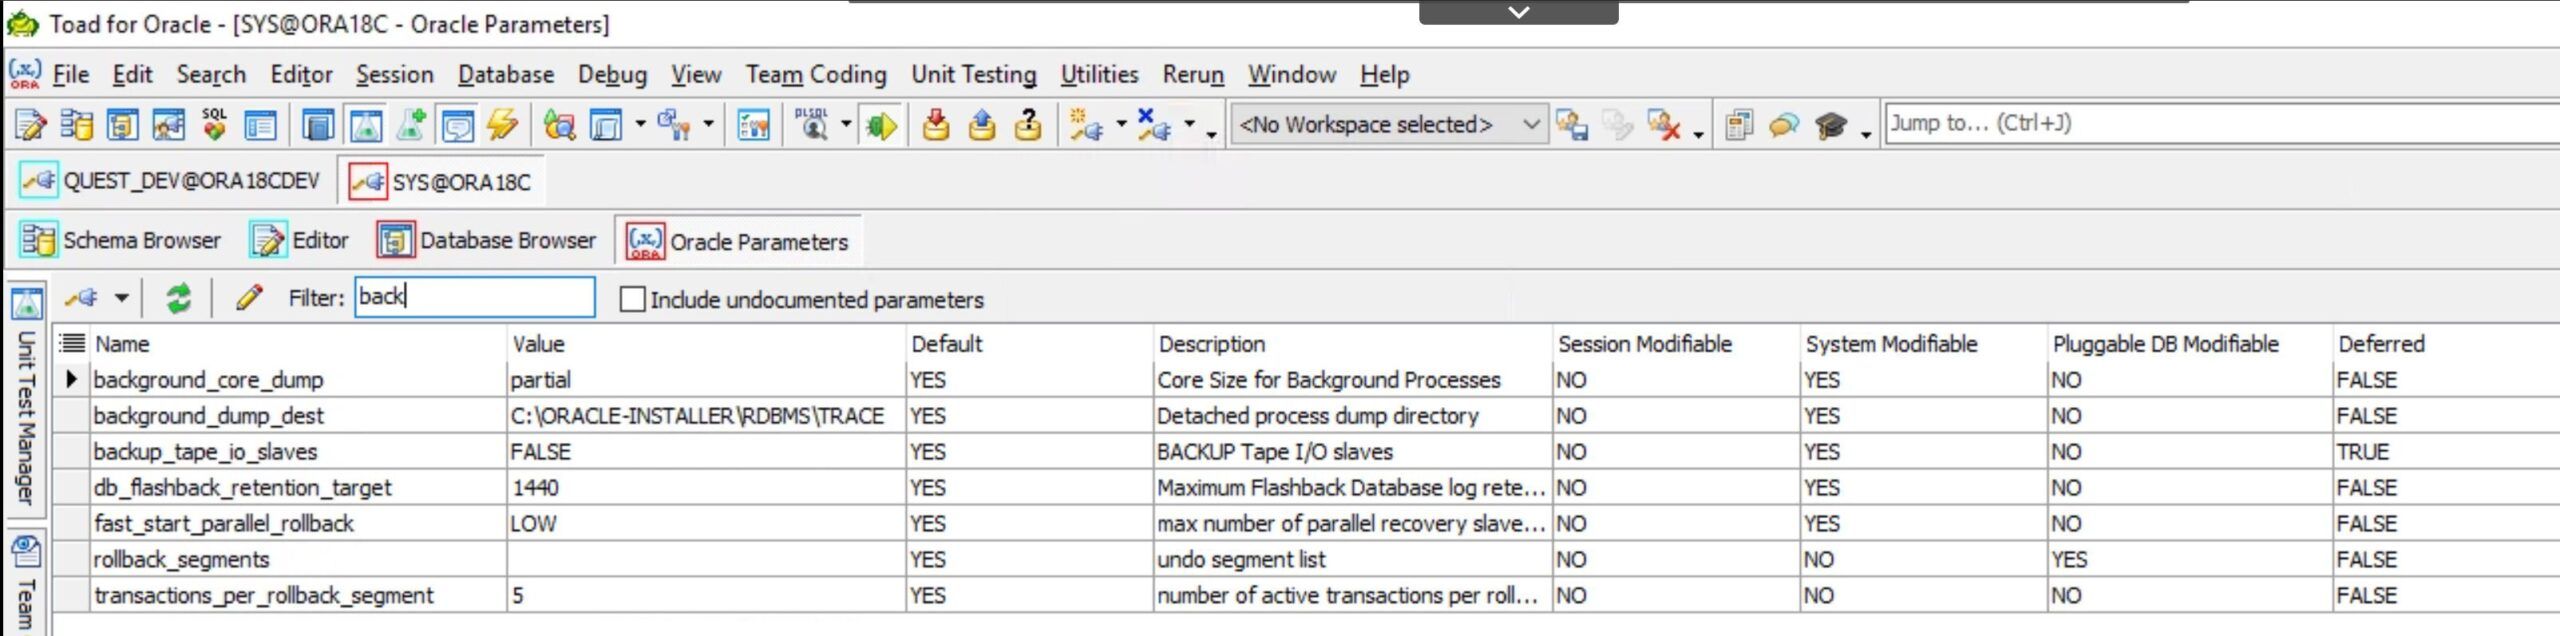
Task: Select the rollback_segments parameter row
Action: pos(1305,560)
